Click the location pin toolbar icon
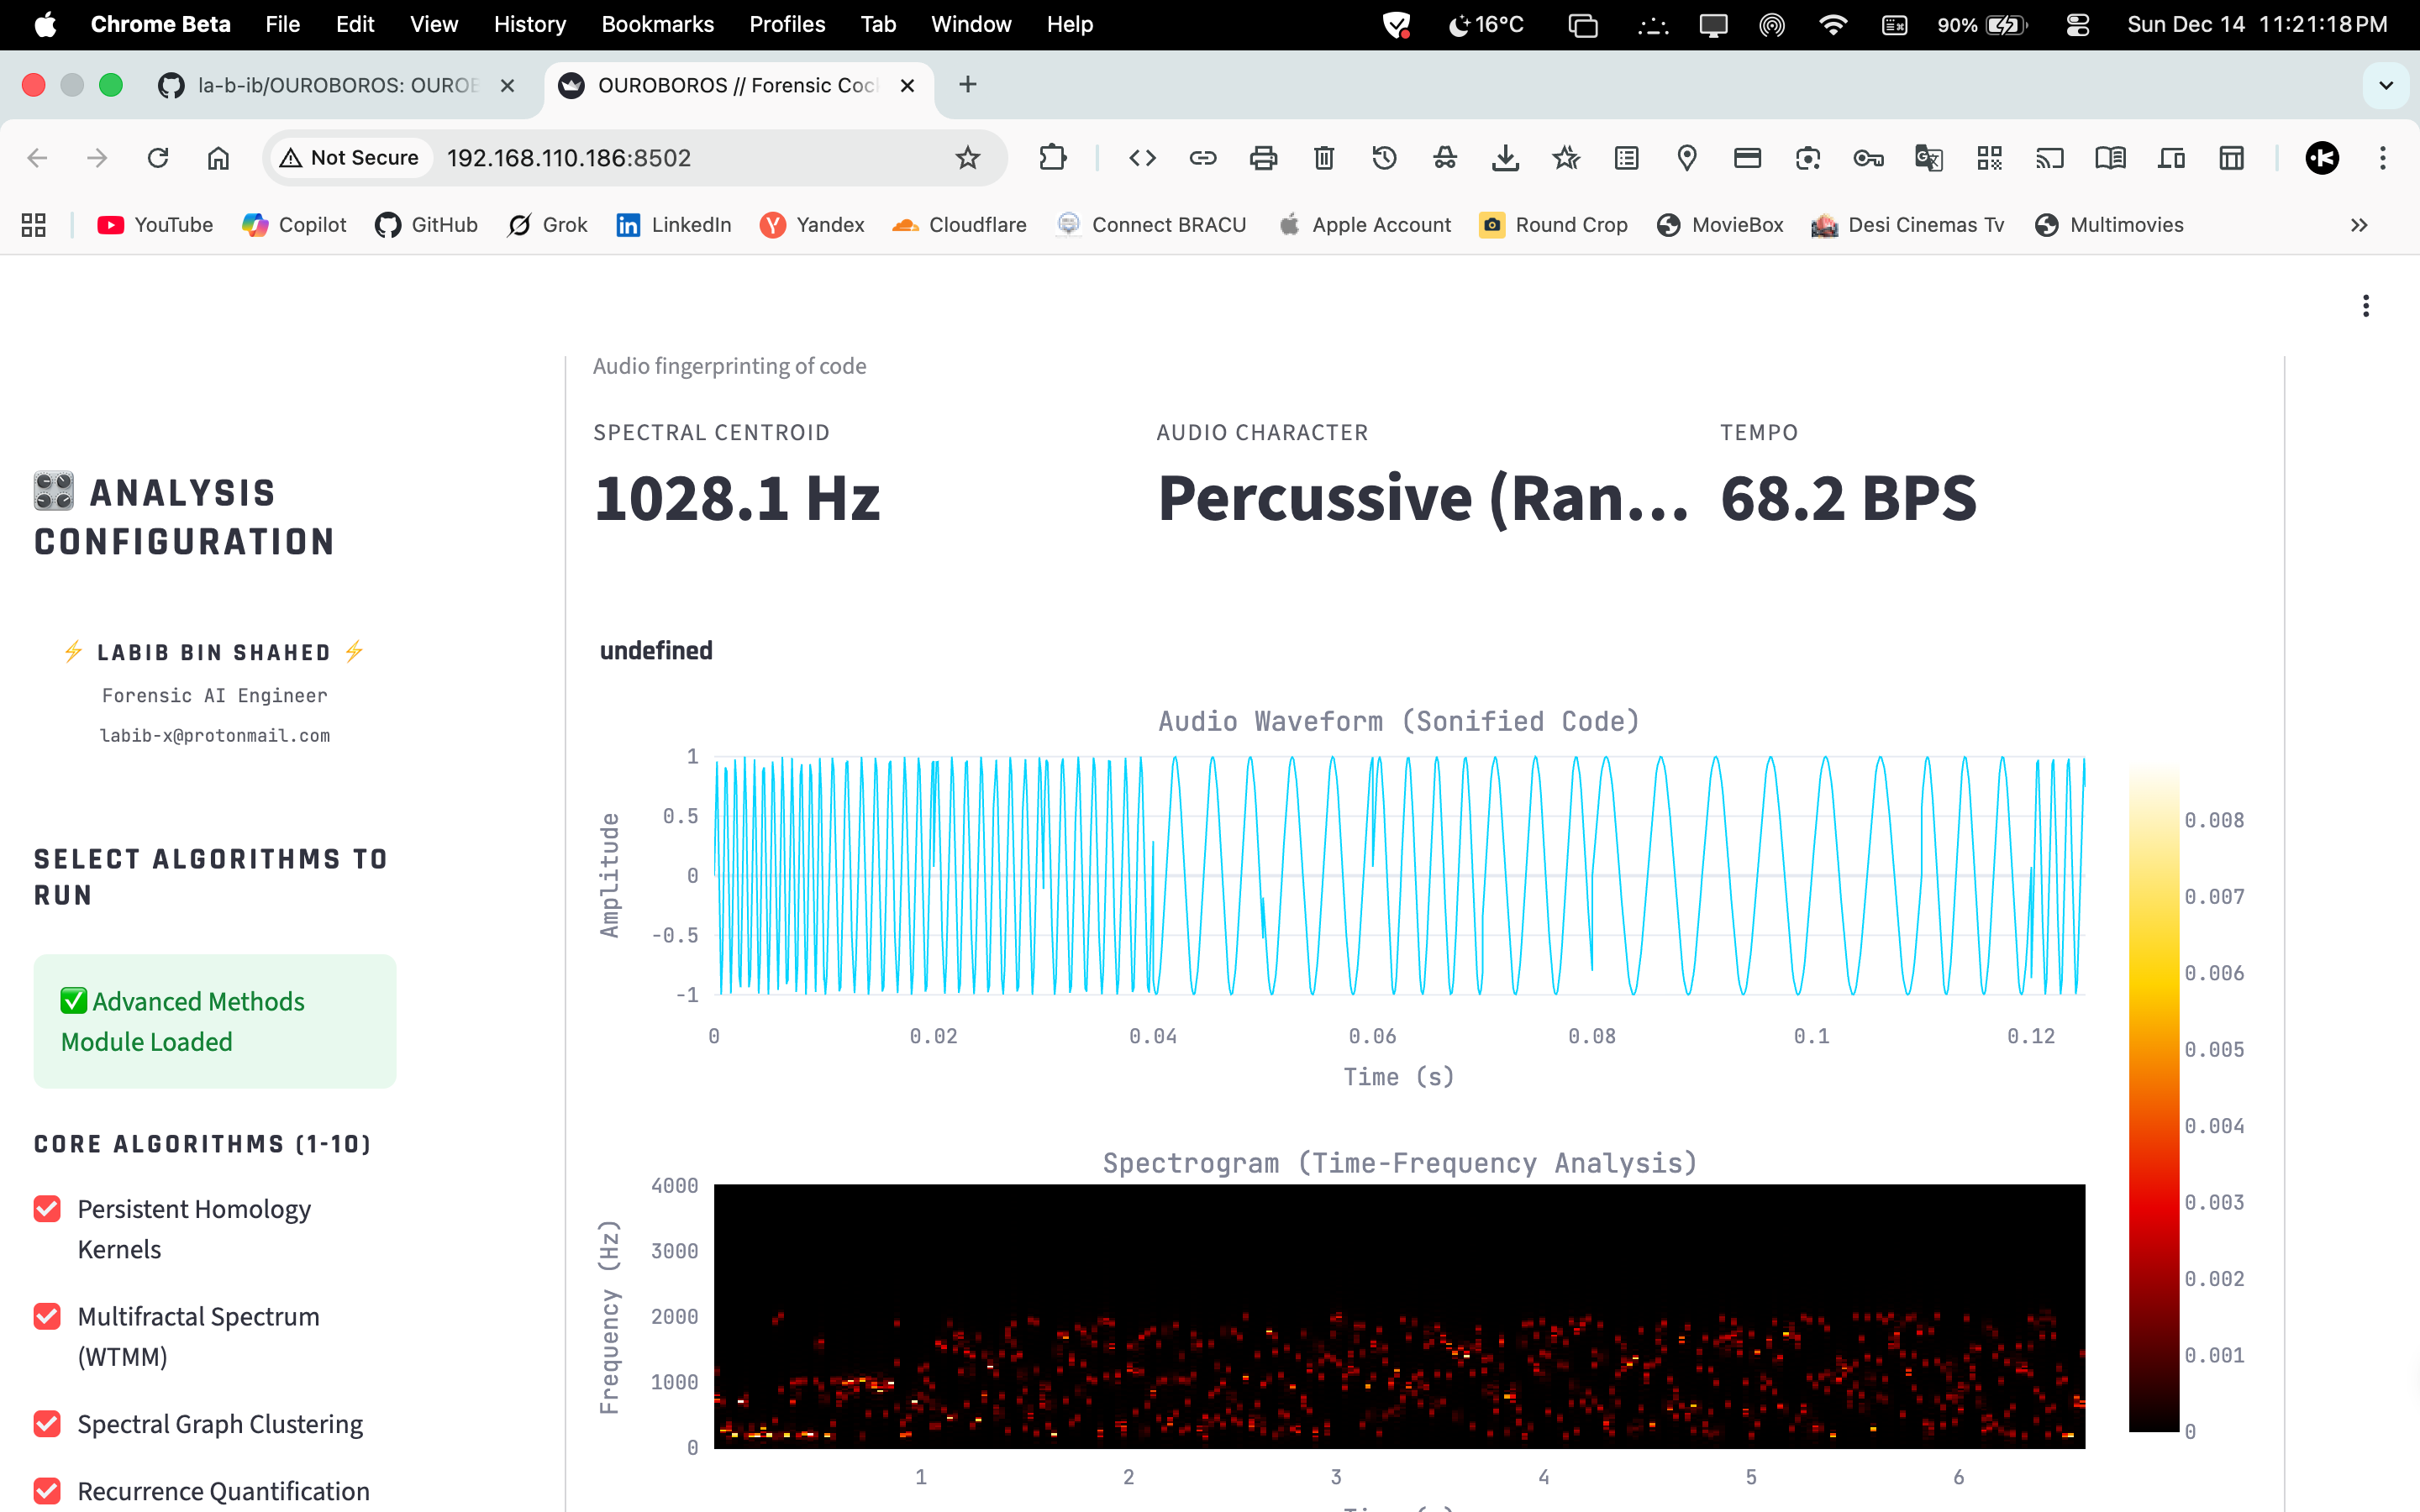This screenshot has height=1512, width=2420. (1687, 158)
